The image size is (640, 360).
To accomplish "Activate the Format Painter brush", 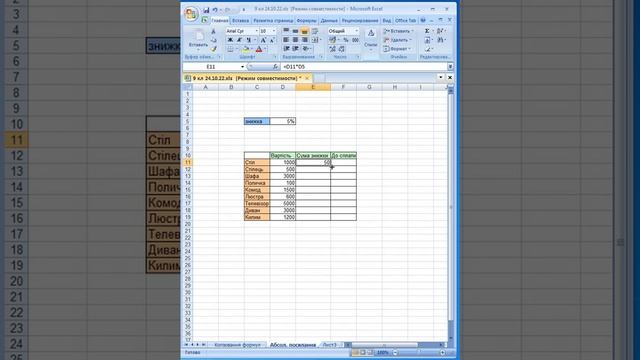I will point(213,49).
